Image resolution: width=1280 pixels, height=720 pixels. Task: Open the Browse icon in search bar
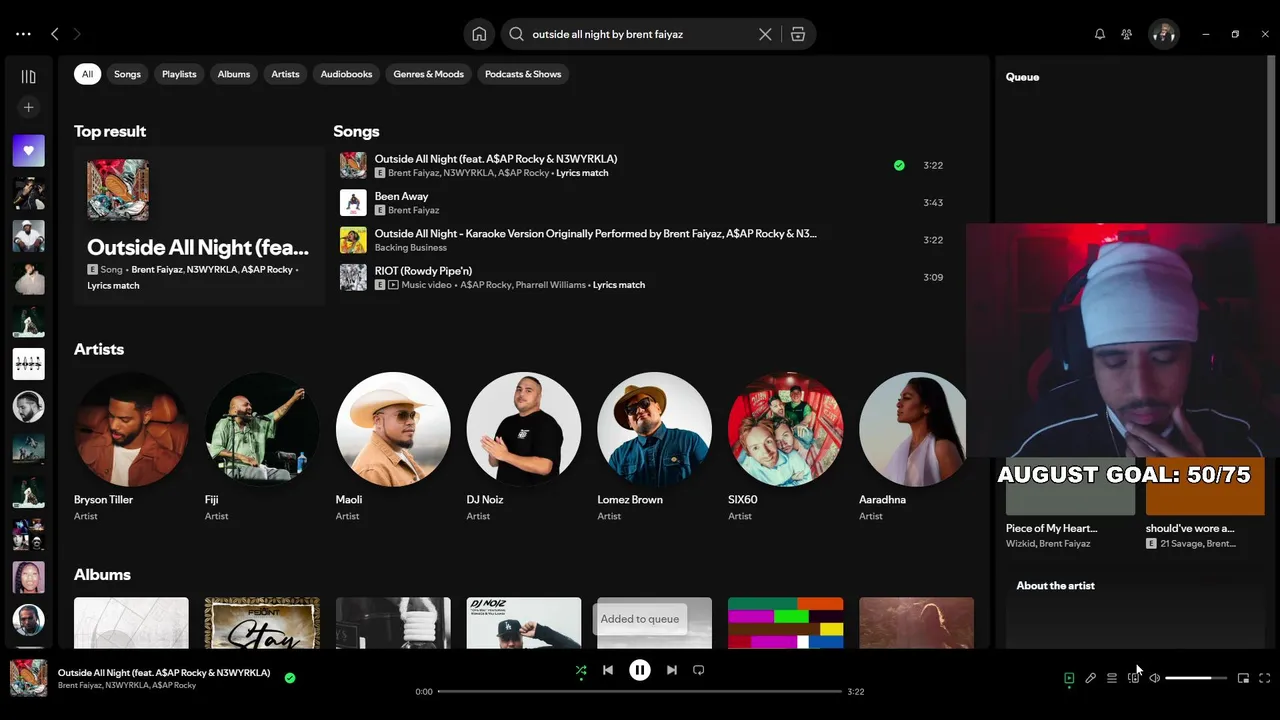798,34
